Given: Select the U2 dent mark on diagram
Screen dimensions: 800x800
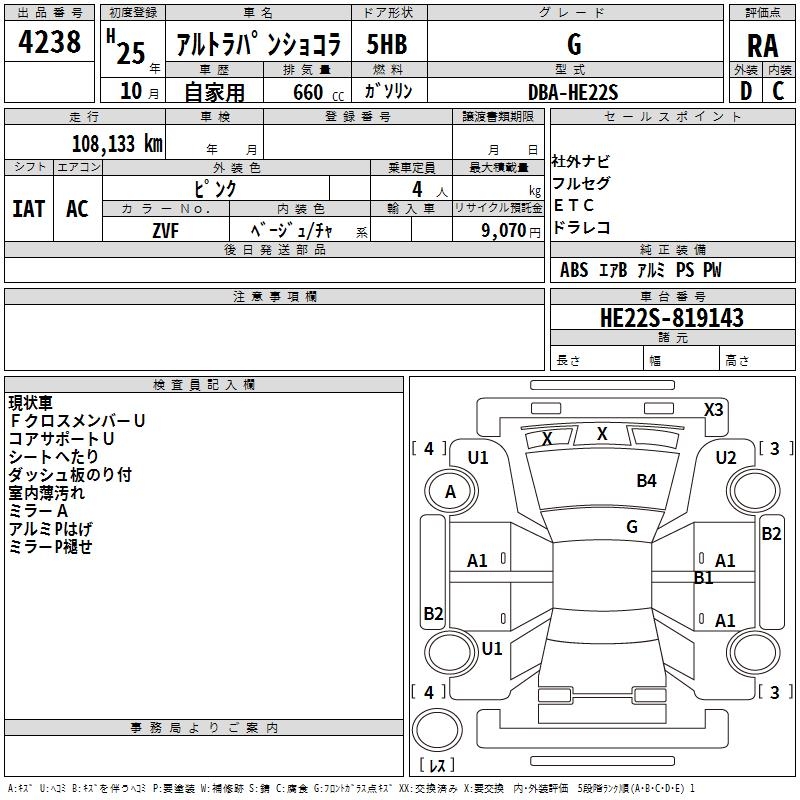Looking at the screenshot, I should 726,457.
